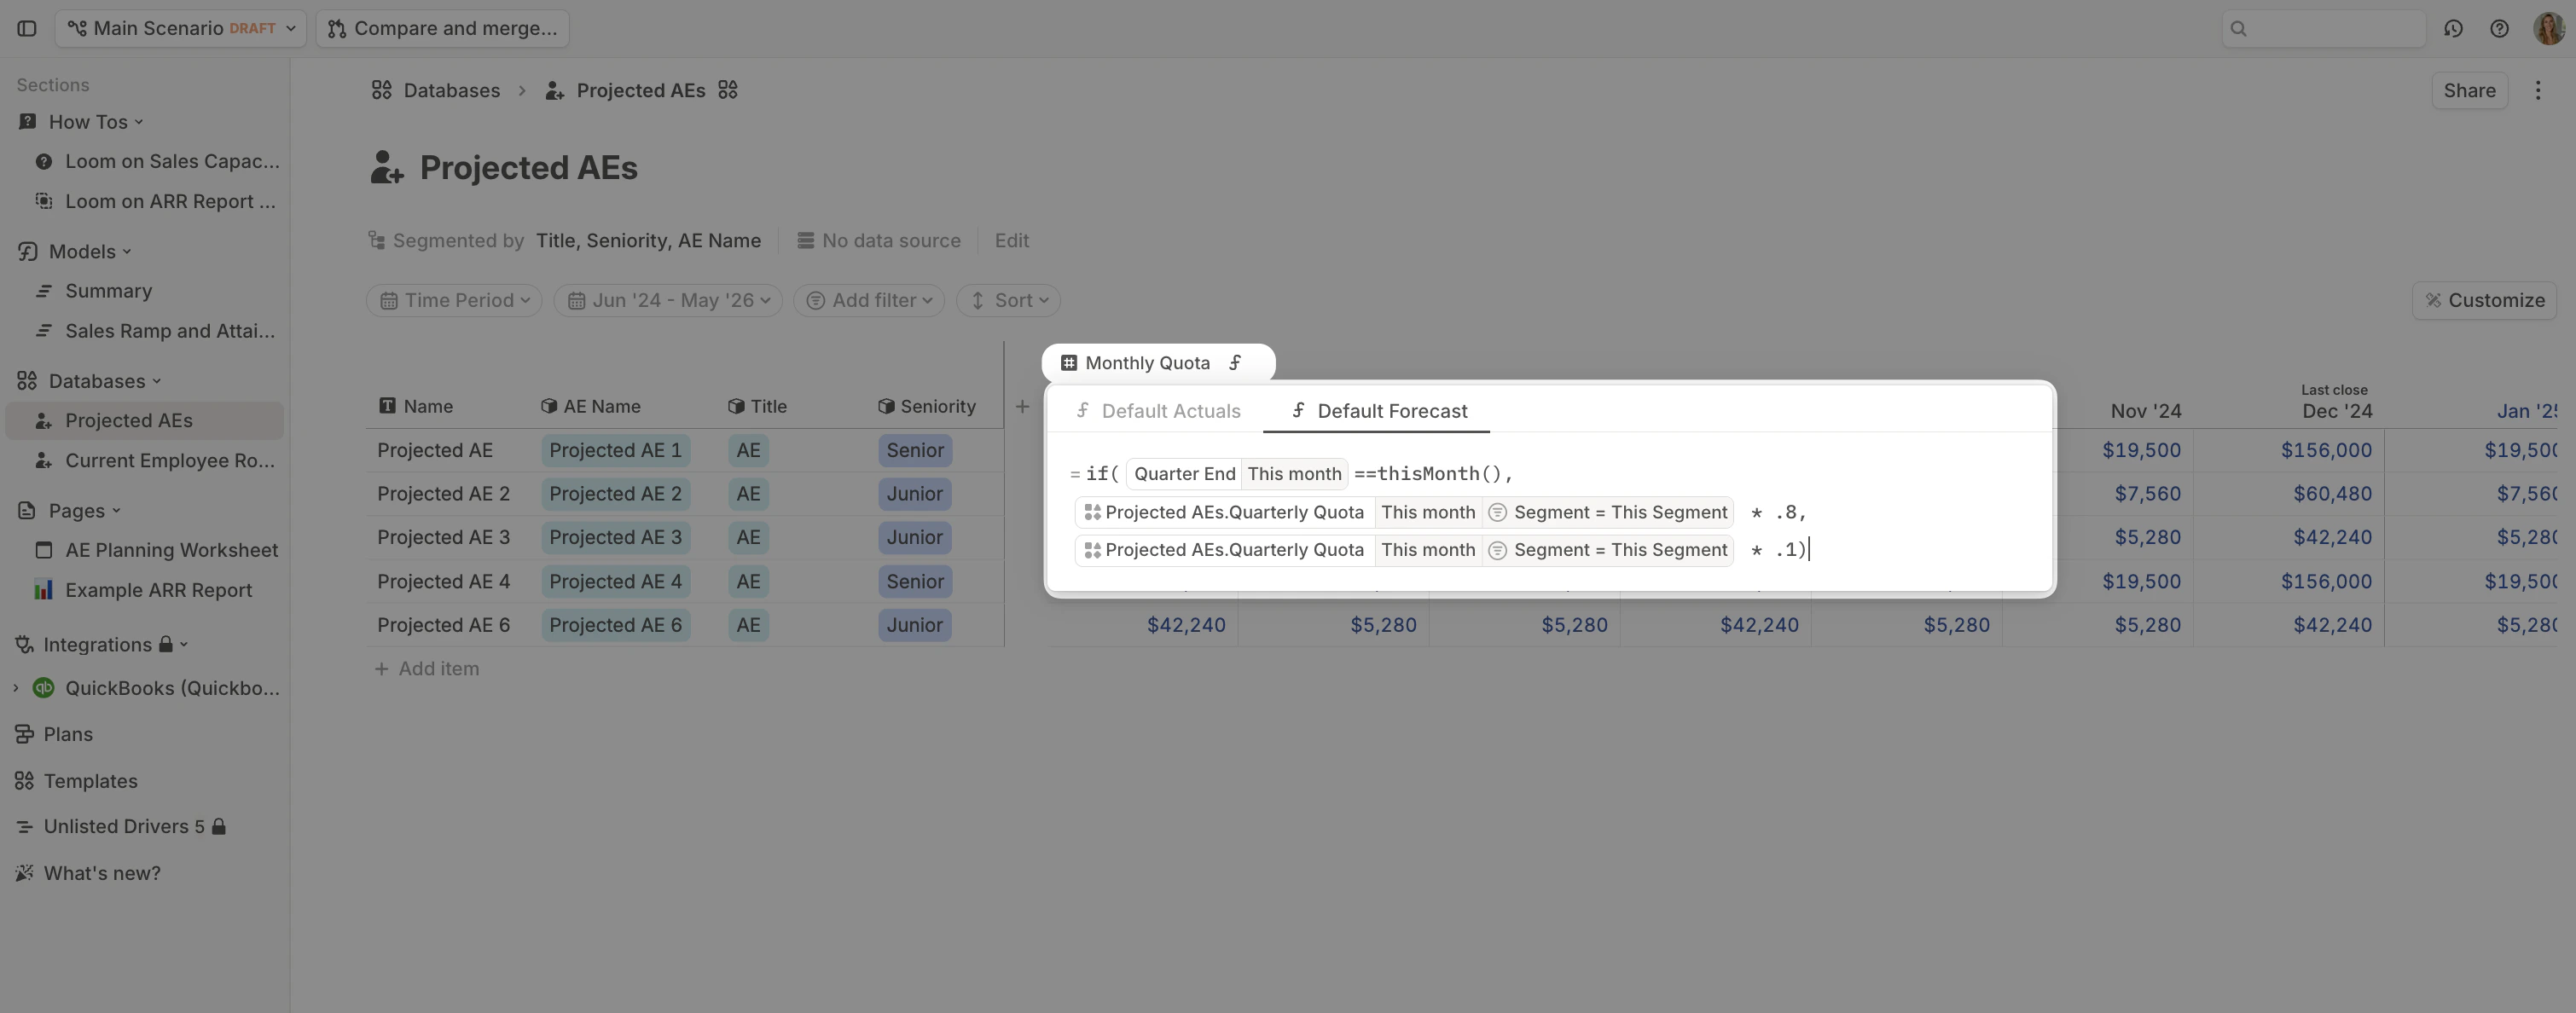
Task: Click the top search input field
Action: click(x=2324, y=28)
